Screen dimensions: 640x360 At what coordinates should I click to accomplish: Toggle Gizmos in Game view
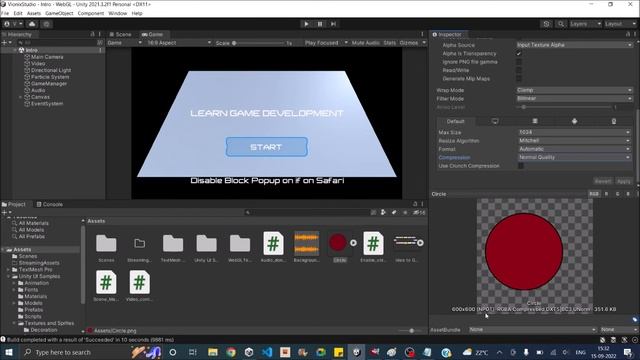click(x=409, y=43)
